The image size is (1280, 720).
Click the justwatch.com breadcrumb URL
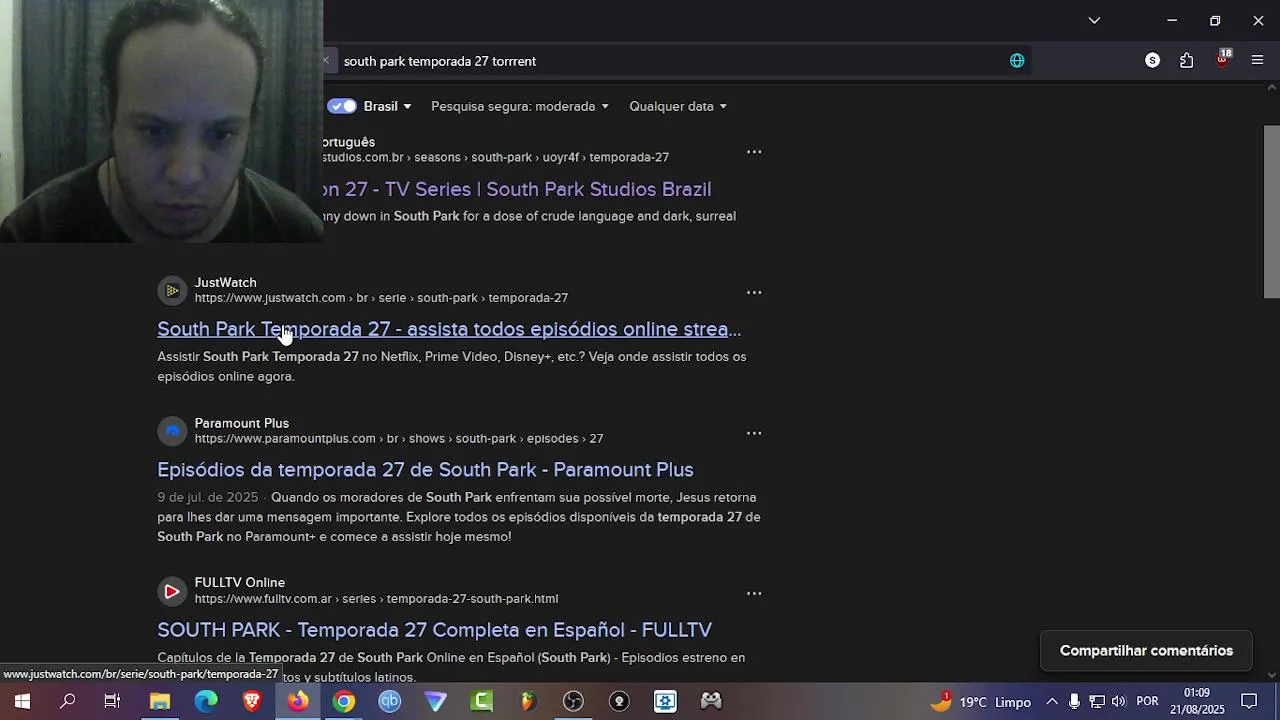pos(381,298)
